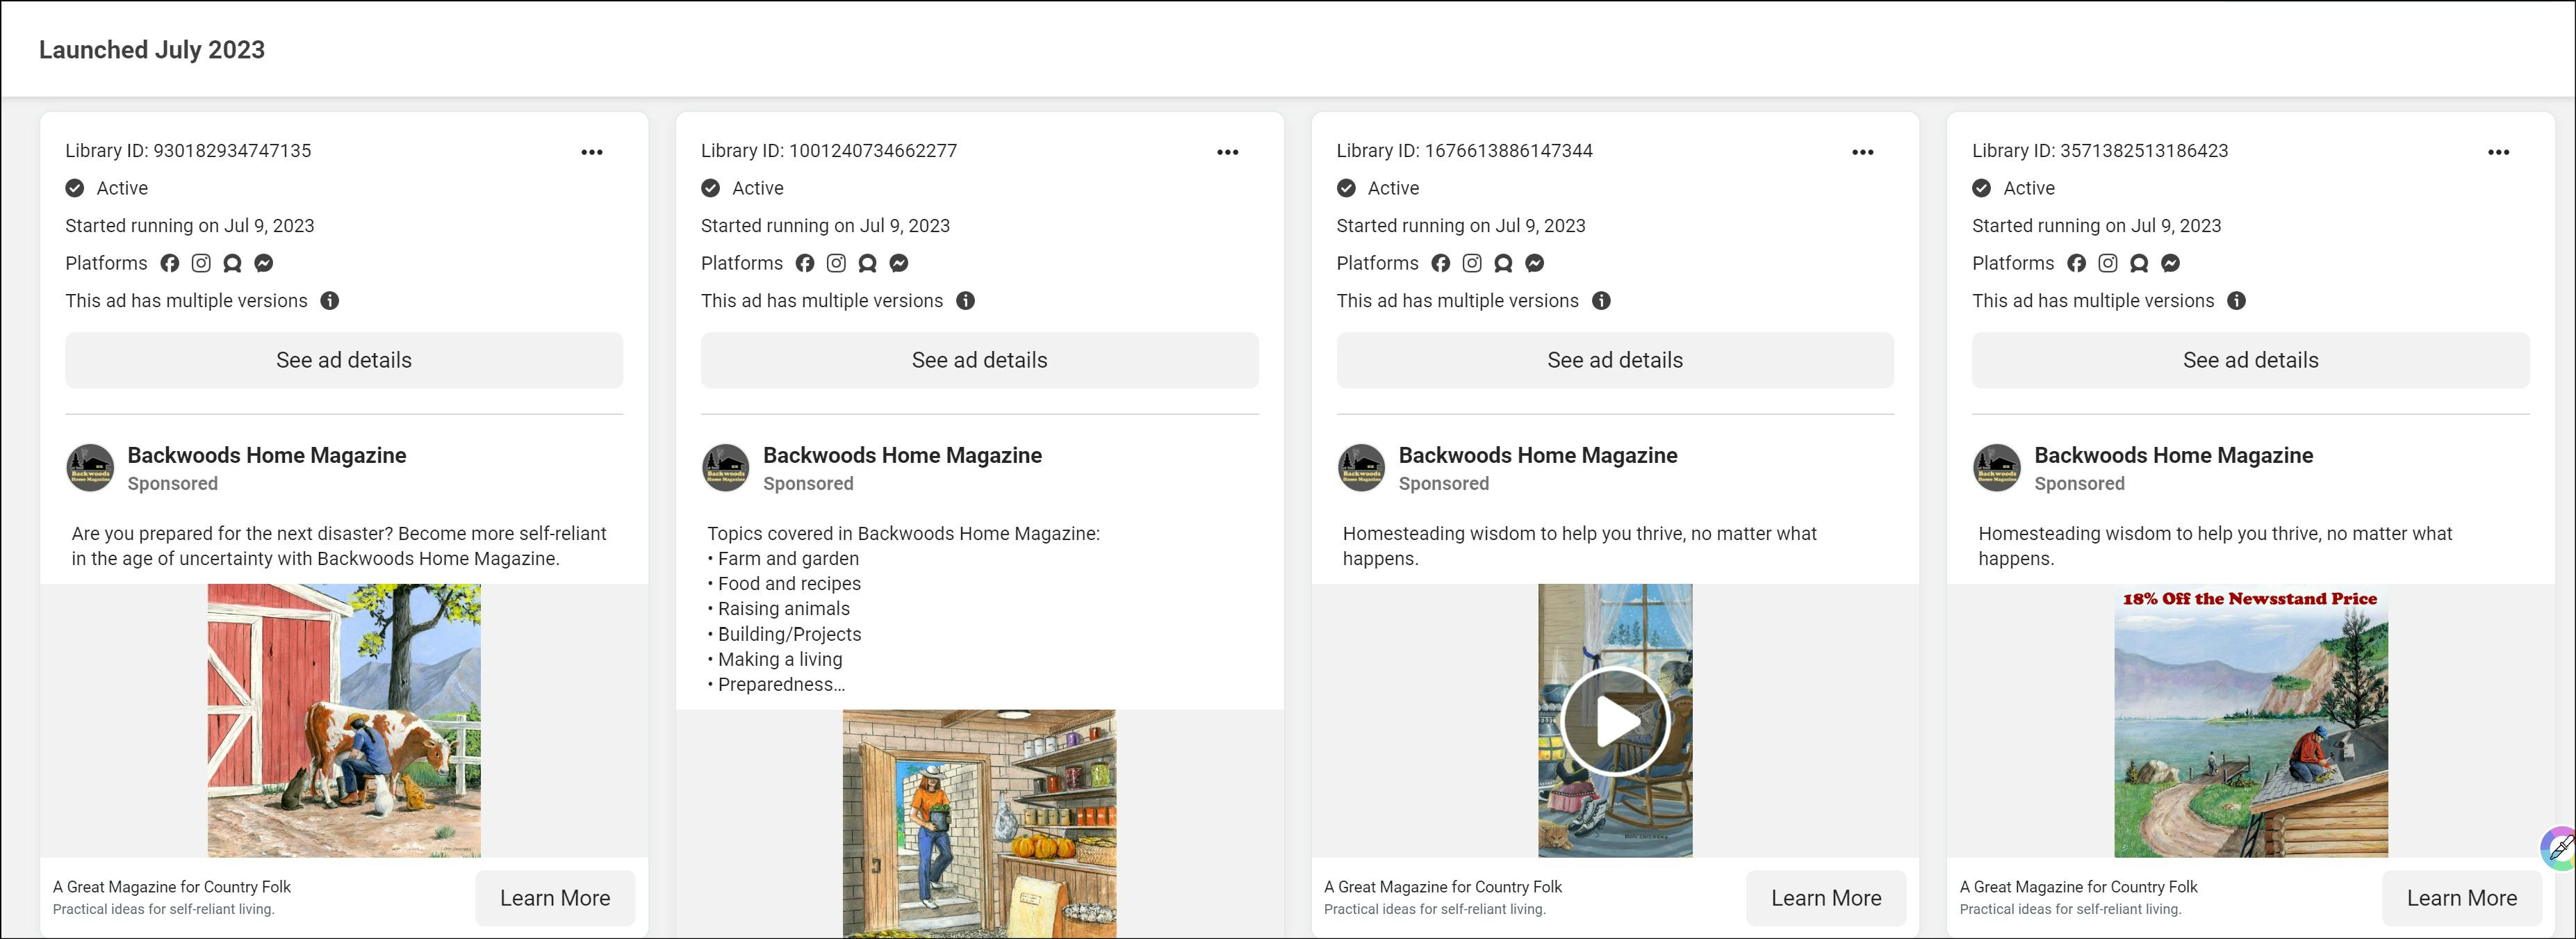The width and height of the screenshot is (2576, 939).
Task: Click Backwoods Home Magazine avatar in ad 3571382513186423
Action: click(1997, 468)
